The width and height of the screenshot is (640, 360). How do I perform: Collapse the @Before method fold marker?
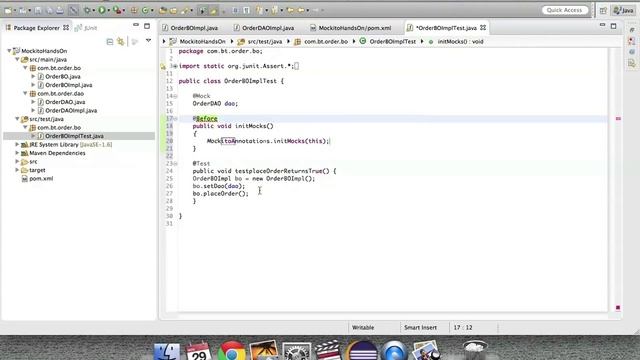(x=176, y=119)
